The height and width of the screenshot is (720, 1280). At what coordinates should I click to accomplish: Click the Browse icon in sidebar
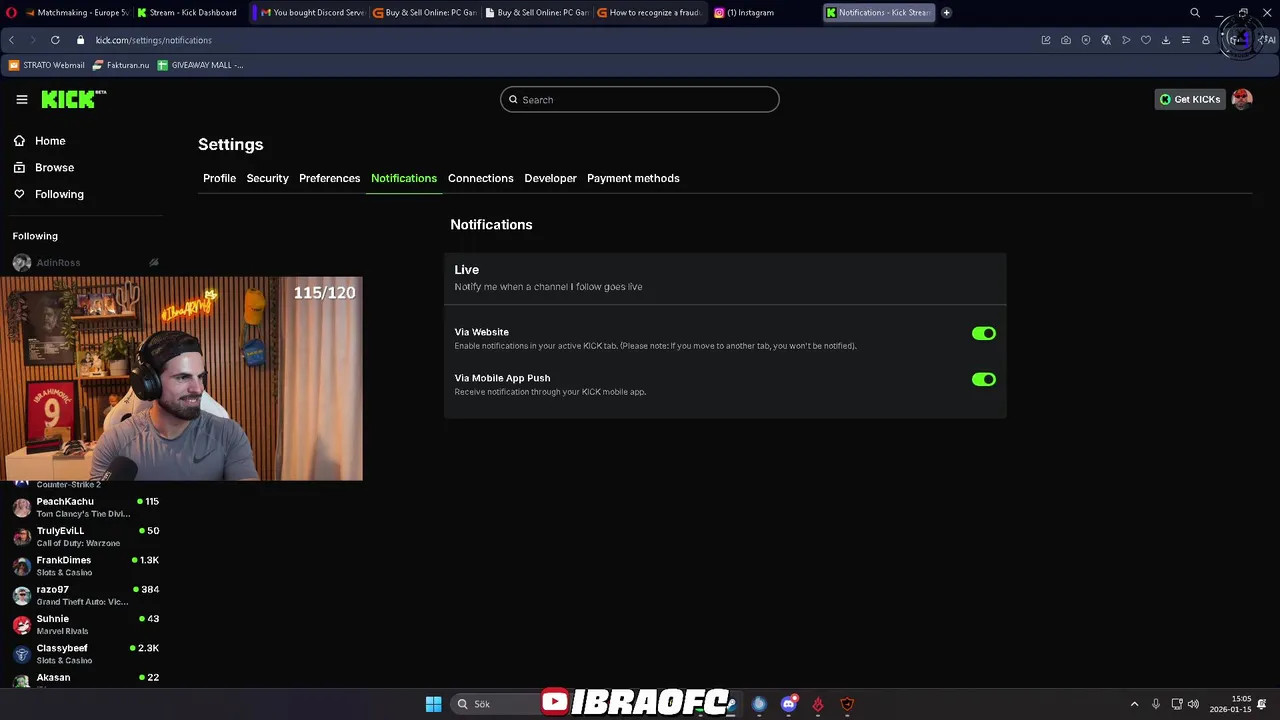coord(19,168)
